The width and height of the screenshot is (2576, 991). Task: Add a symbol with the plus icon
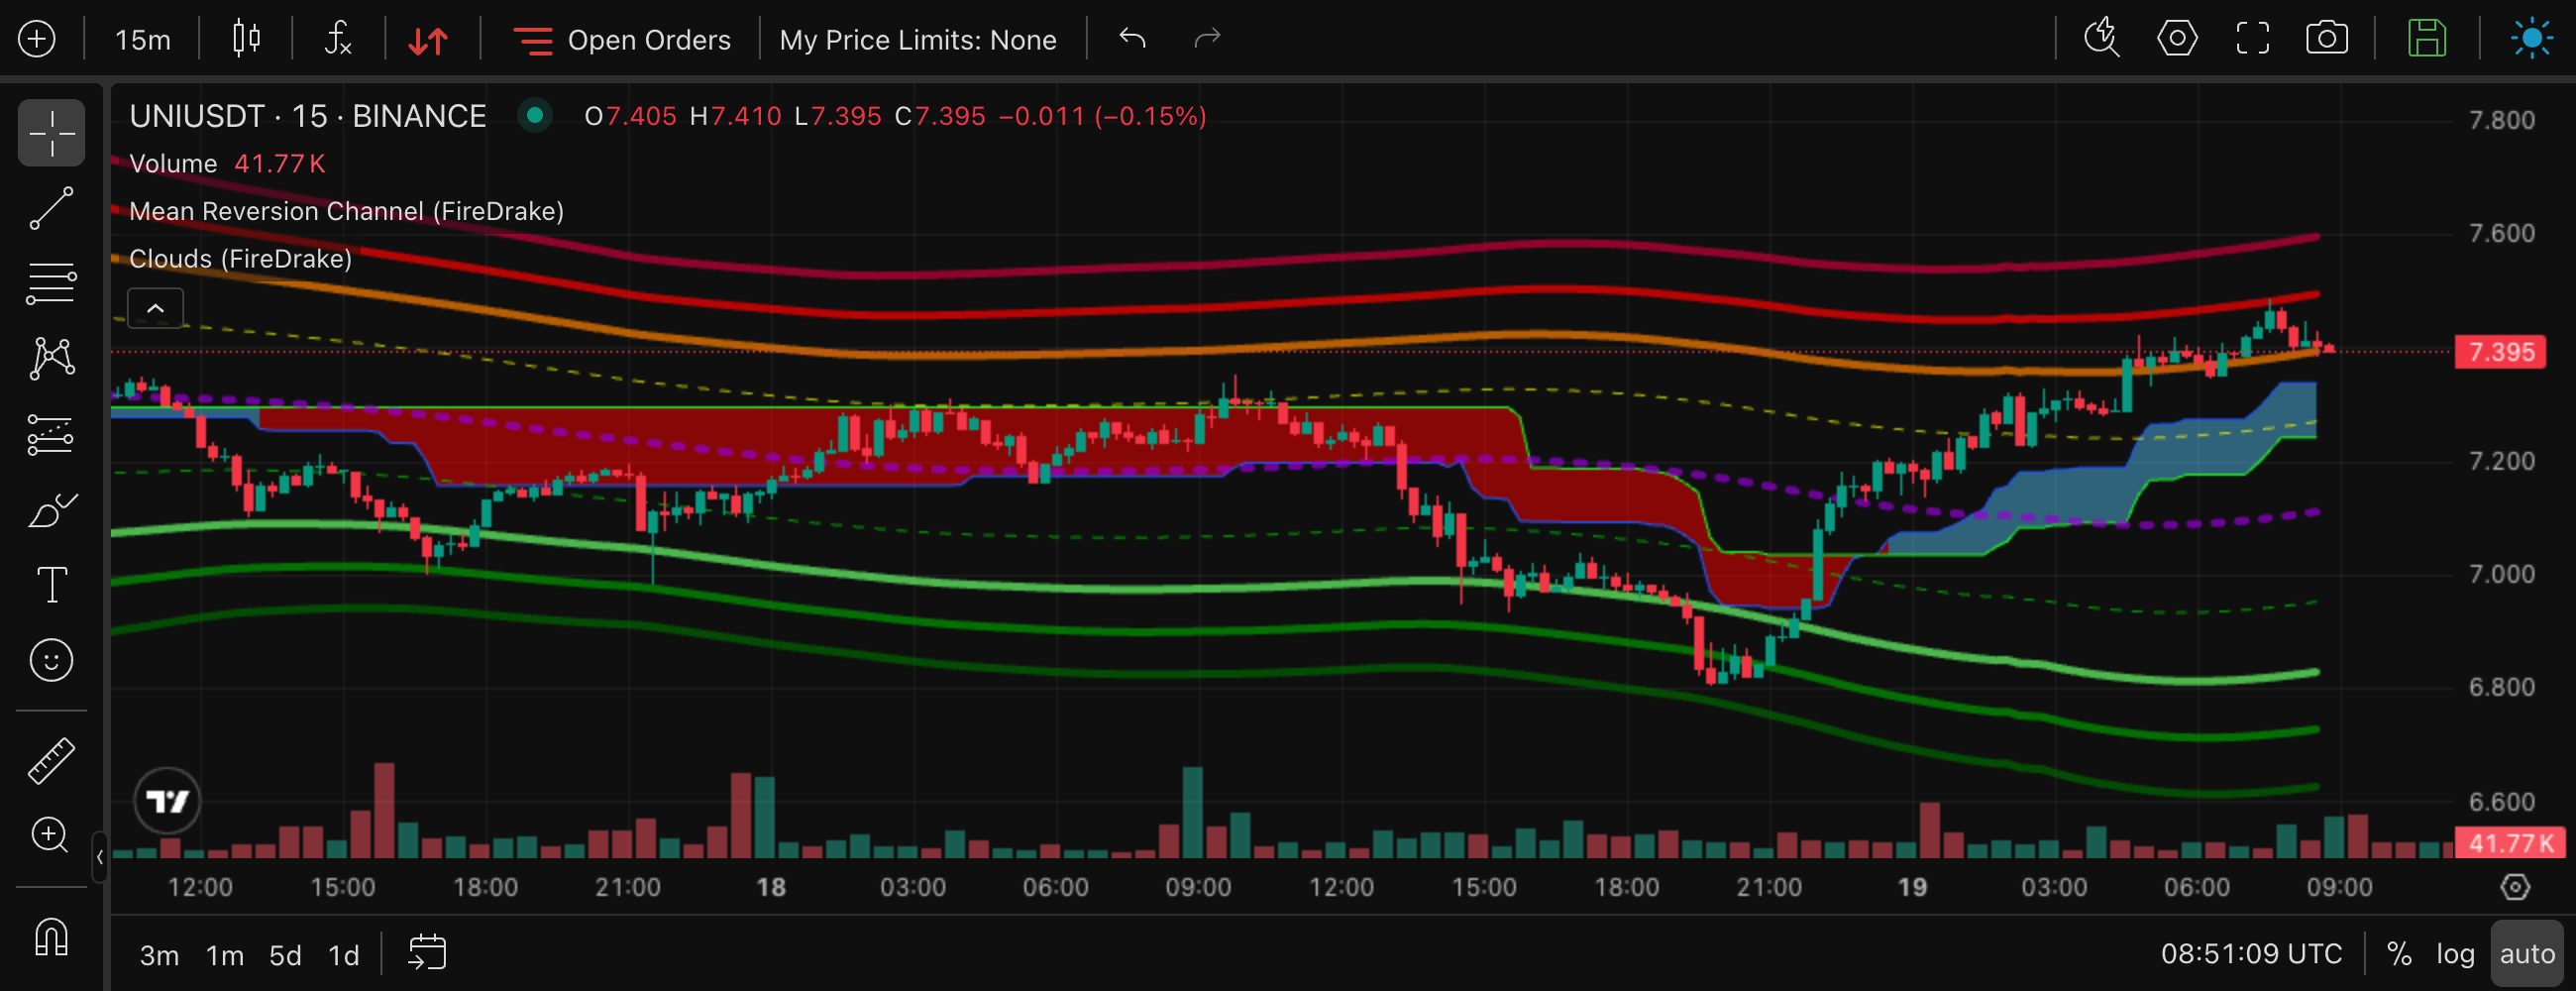(x=37, y=39)
